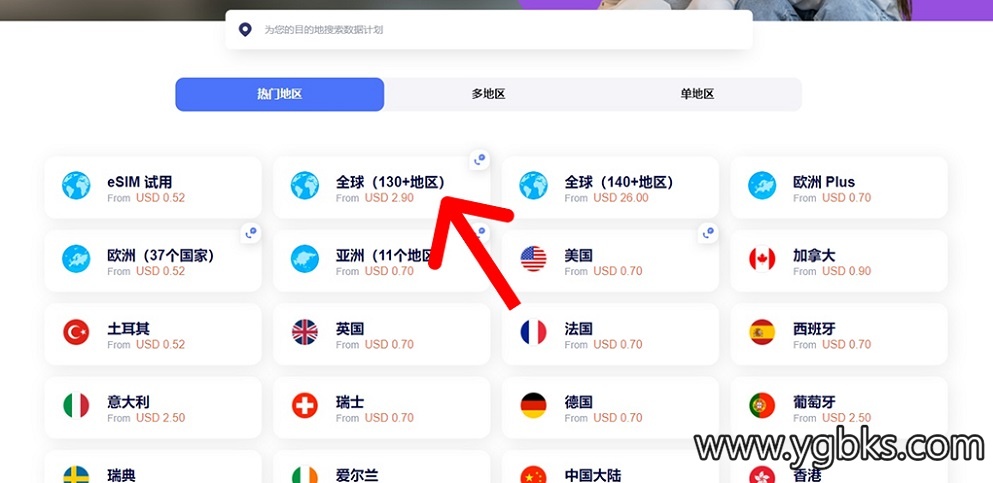Image resolution: width=993 pixels, height=483 pixels.
Task: Open the 西班牙 plan card
Action: pyautogui.click(x=839, y=334)
